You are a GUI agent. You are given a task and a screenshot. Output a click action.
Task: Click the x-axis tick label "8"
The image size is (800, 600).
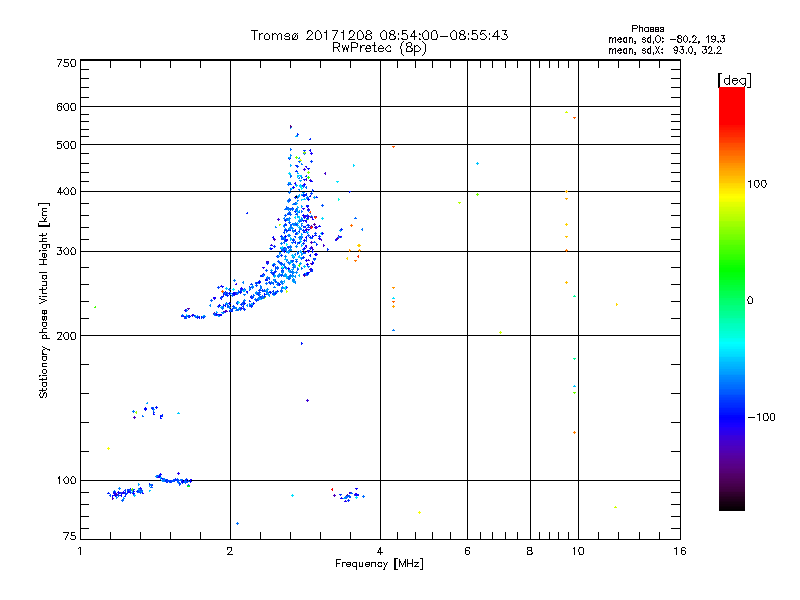pos(530,552)
